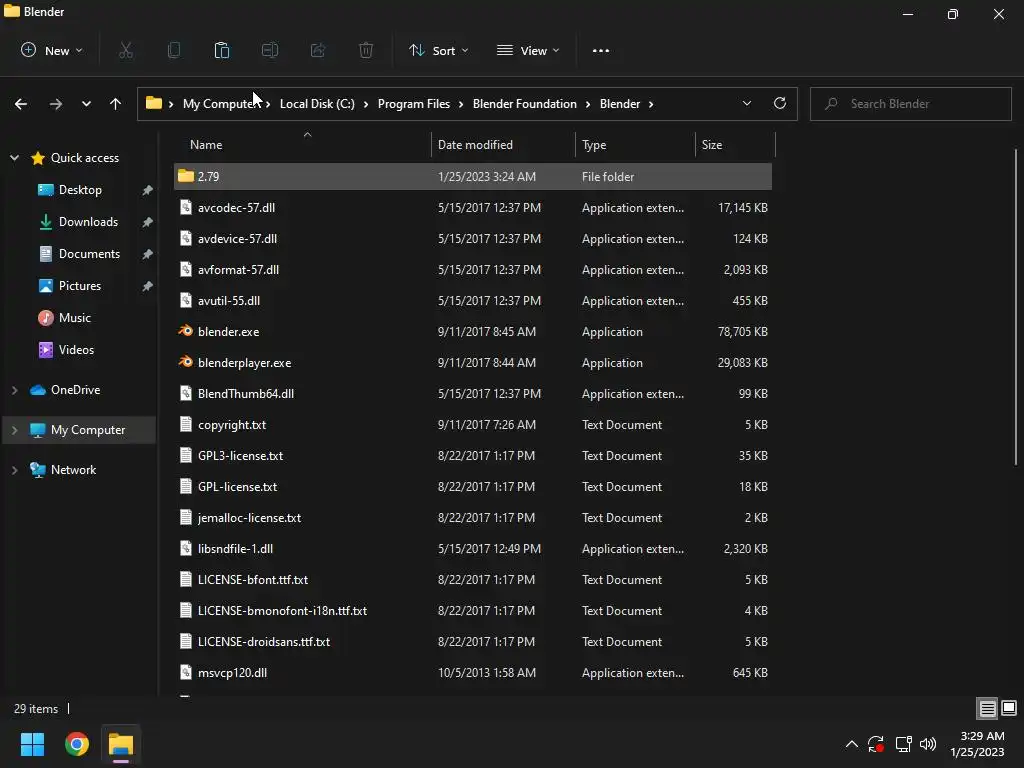Click the Copy icon in toolbar

174,50
